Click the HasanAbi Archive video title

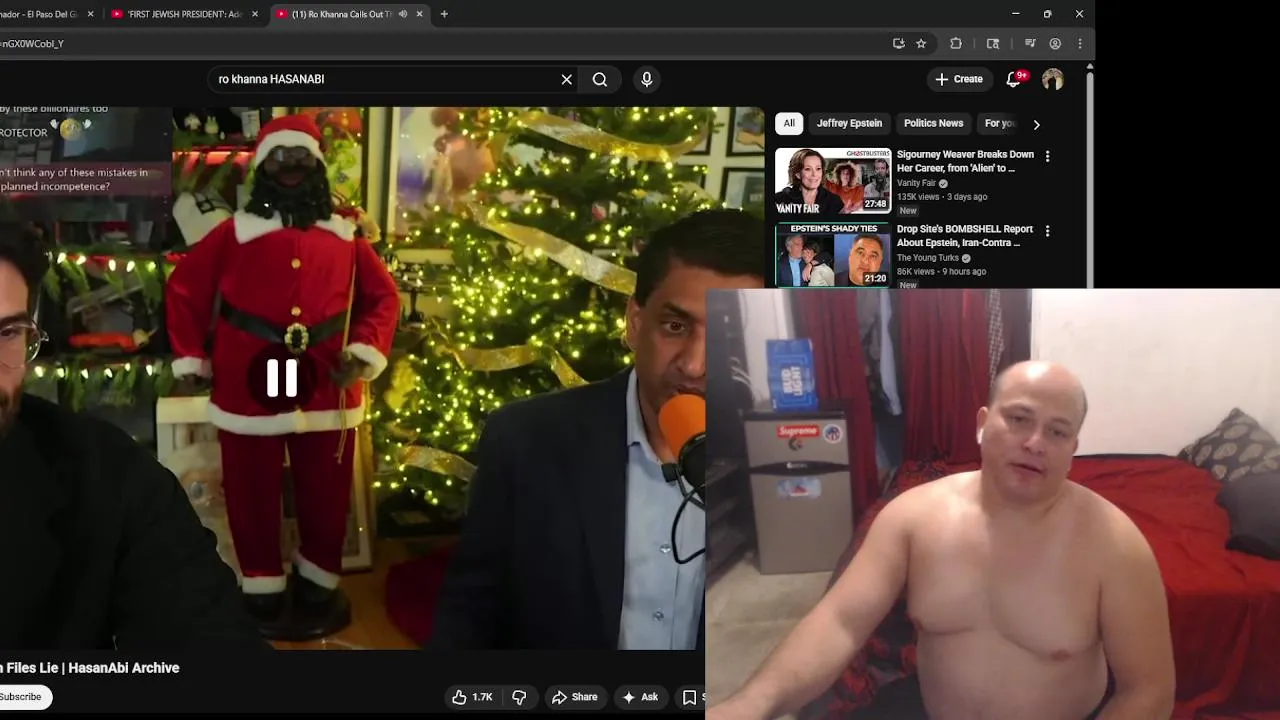coord(90,668)
